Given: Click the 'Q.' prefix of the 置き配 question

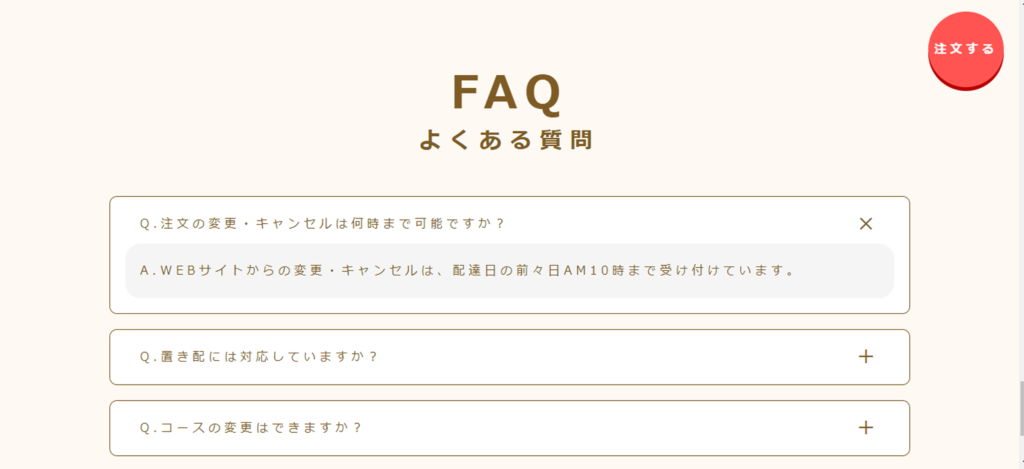Looking at the screenshot, I should [147, 357].
